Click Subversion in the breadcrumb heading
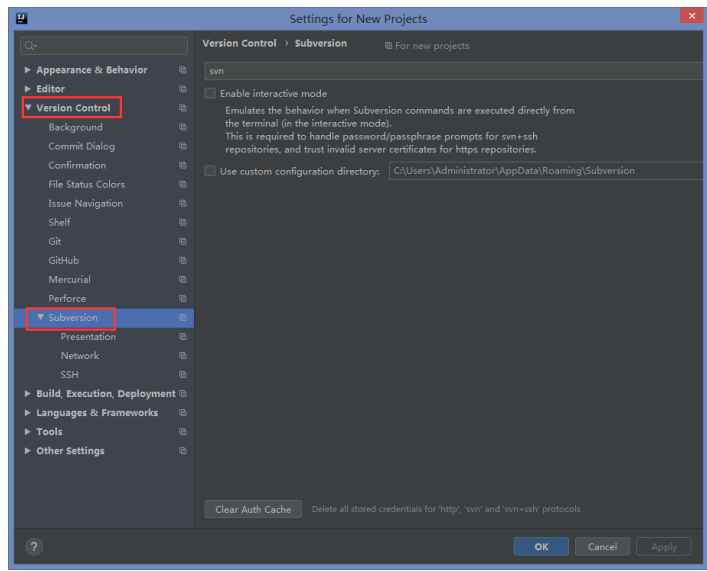 coord(321,43)
